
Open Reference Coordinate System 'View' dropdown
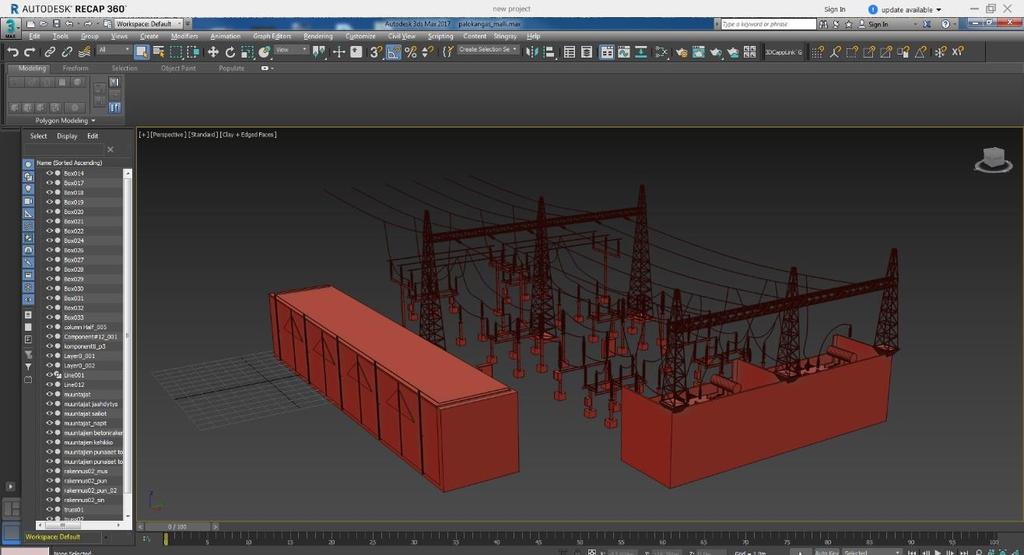click(x=291, y=50)
